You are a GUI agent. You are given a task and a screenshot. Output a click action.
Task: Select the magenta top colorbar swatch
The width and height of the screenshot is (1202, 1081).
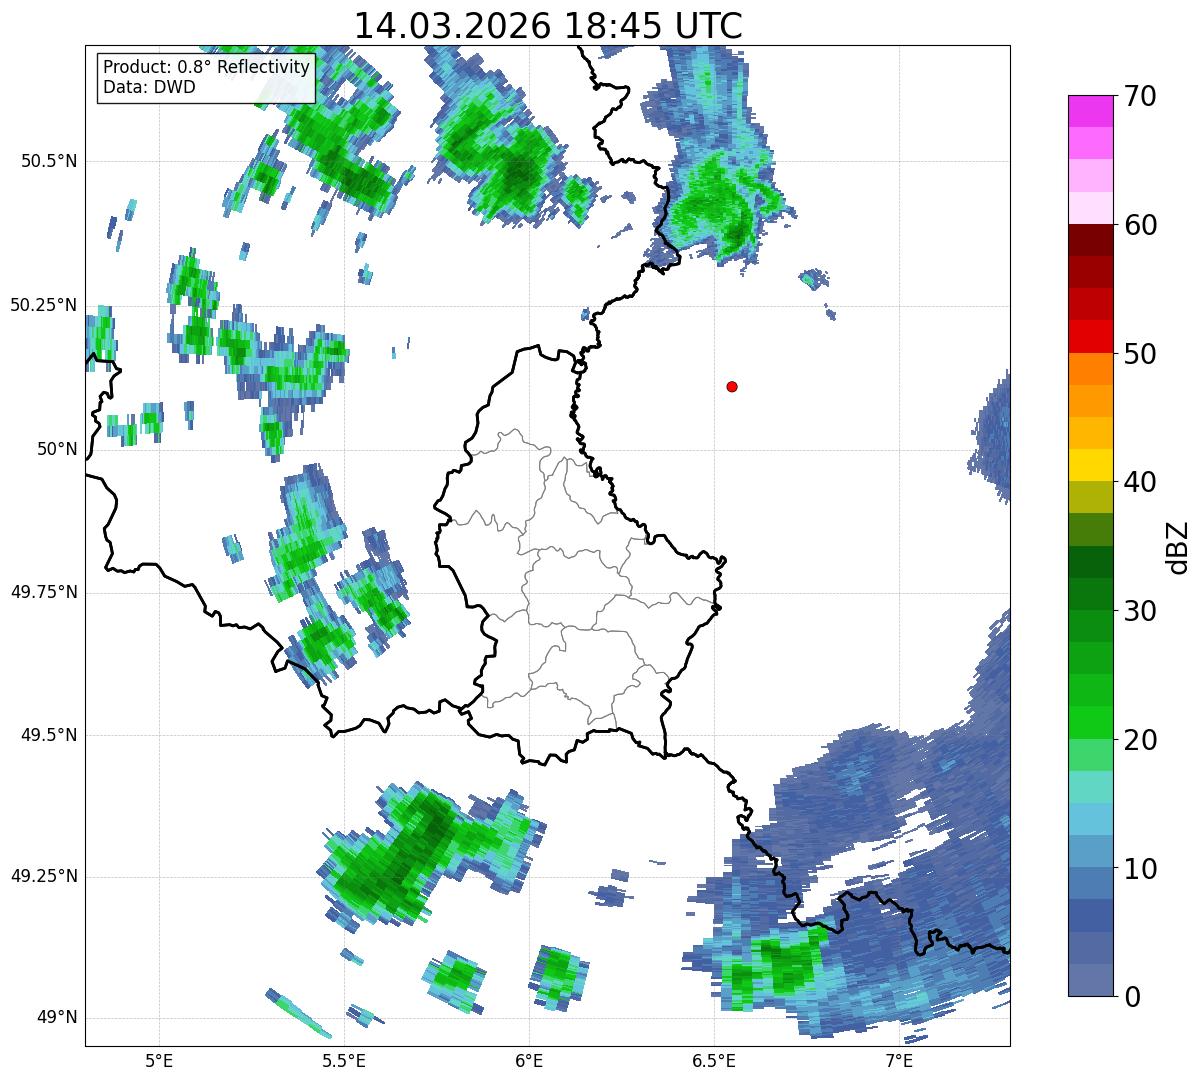pos(1092,111)
